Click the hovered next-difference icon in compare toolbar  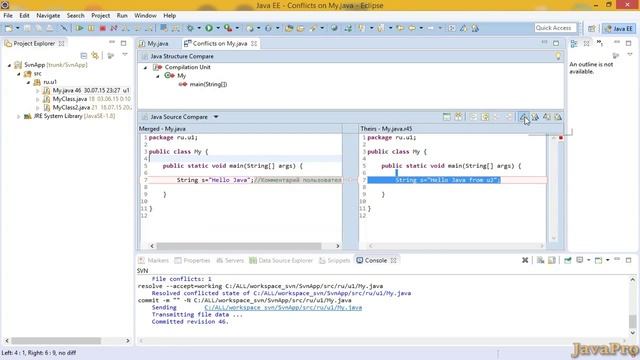523,117
